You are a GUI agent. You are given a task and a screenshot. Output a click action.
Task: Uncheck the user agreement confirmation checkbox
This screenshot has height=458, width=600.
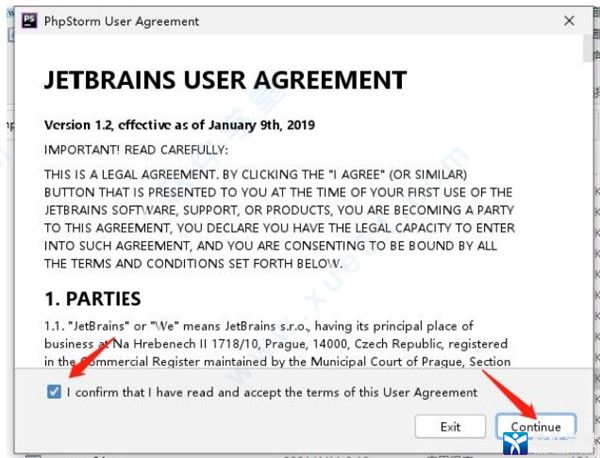coord(54,392)
